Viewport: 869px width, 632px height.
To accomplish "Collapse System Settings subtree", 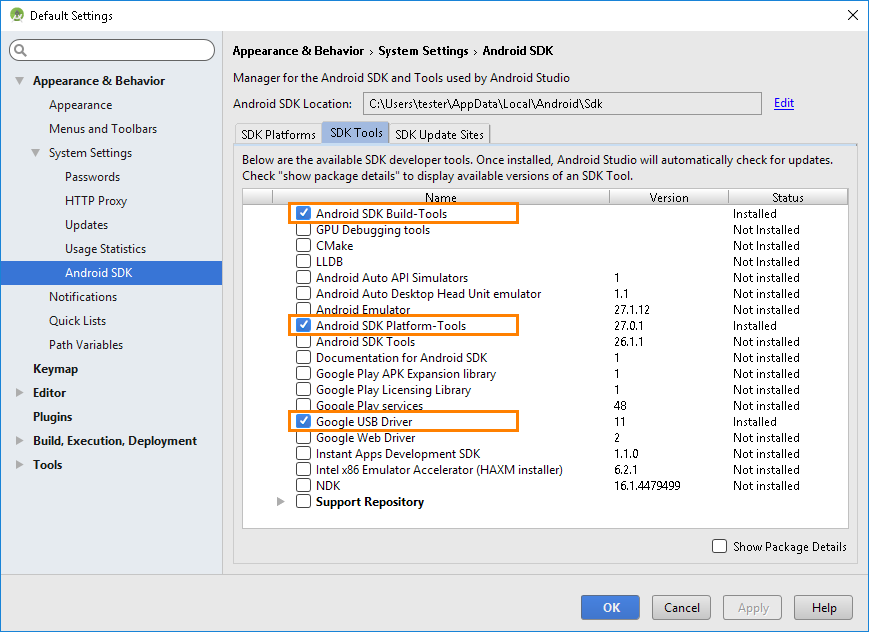I will pos(35,153).
